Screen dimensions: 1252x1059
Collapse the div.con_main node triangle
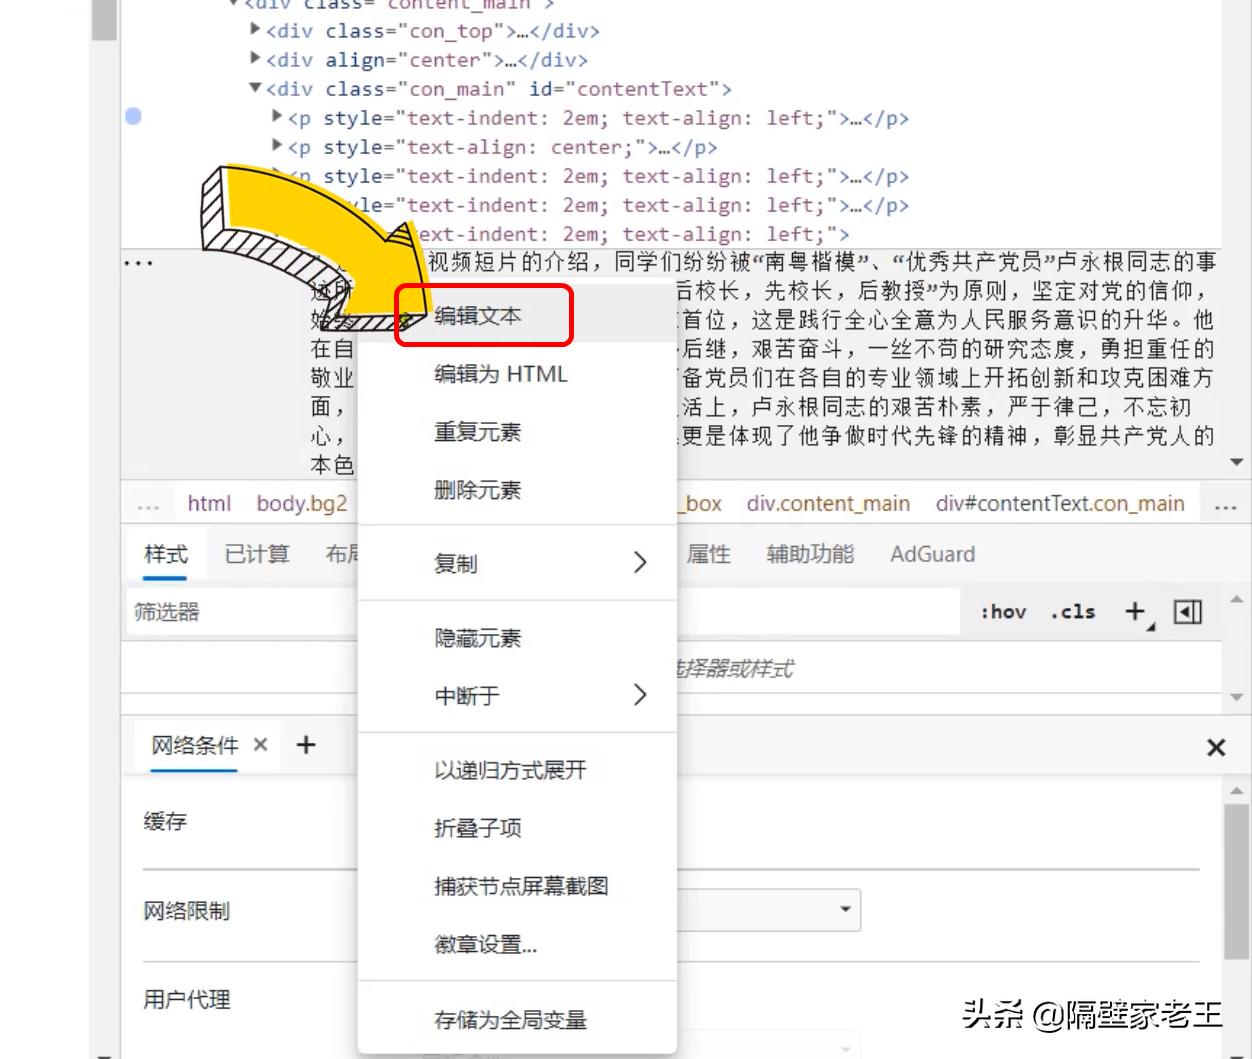pos(257,89)
